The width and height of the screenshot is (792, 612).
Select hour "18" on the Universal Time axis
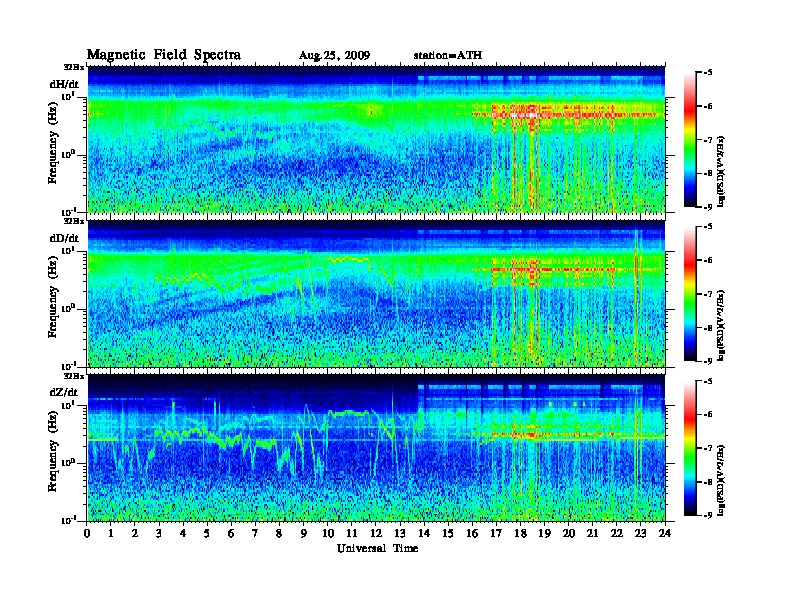tap(520, 533)
